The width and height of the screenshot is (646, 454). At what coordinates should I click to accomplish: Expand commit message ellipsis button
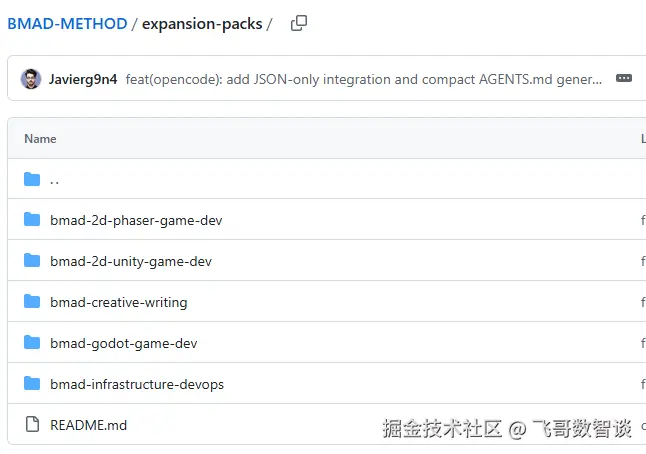(624, 79)
